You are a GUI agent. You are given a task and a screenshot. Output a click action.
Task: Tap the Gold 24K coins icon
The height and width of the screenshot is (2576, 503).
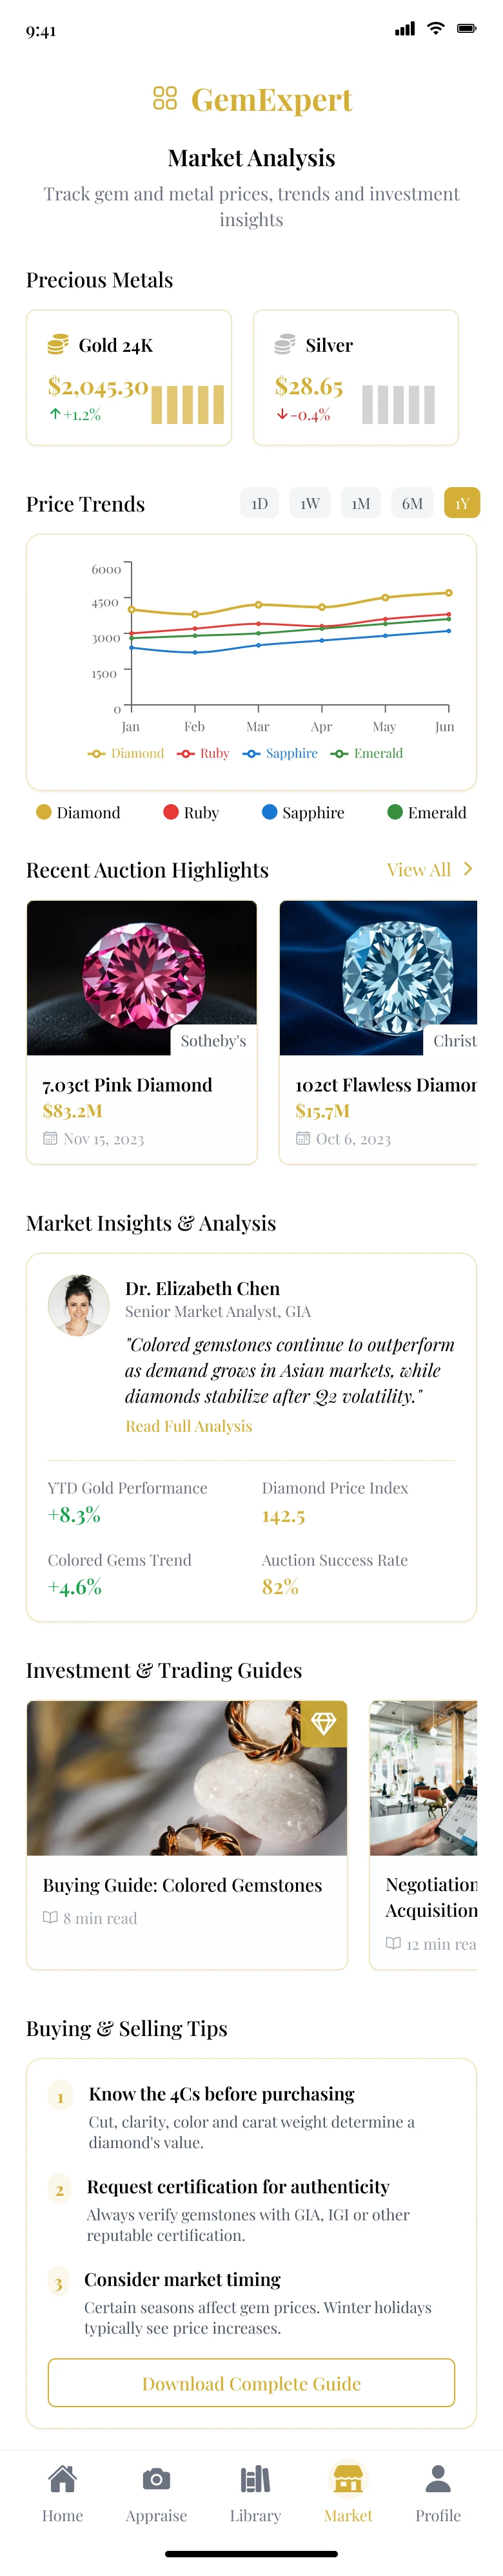(x=58, y=345)
